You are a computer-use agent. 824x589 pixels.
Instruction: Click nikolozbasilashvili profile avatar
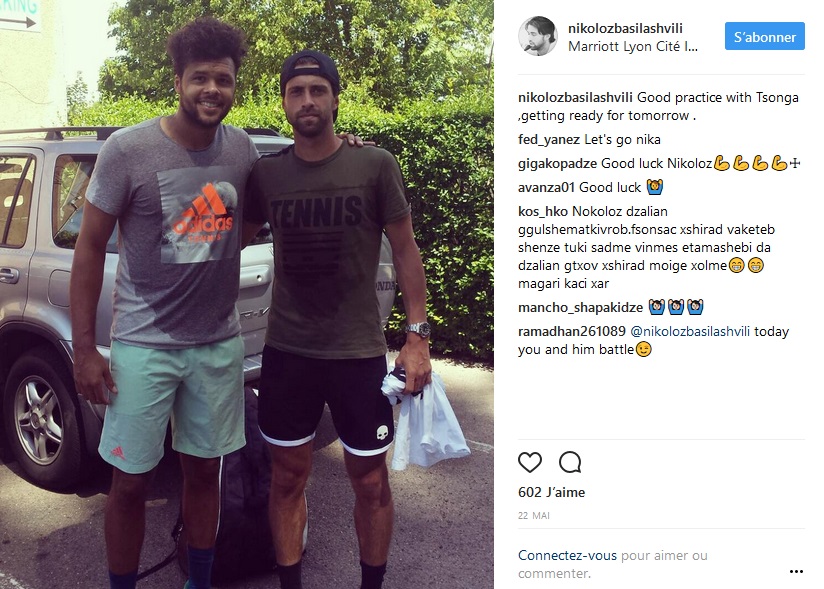538,36
